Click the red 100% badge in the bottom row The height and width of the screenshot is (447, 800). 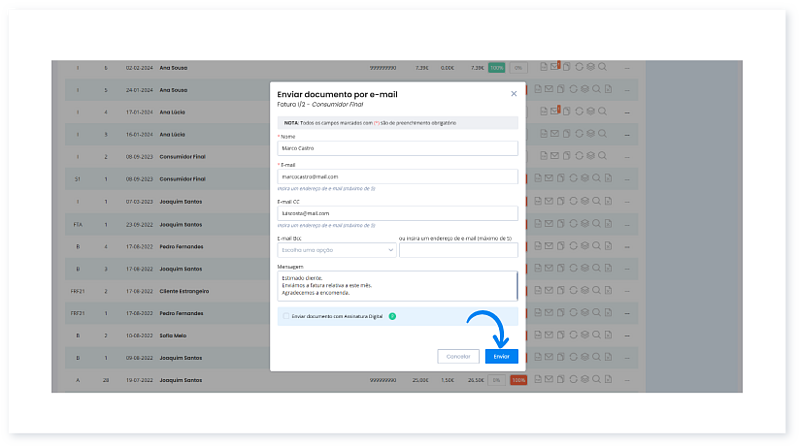(x=518, y=380)
